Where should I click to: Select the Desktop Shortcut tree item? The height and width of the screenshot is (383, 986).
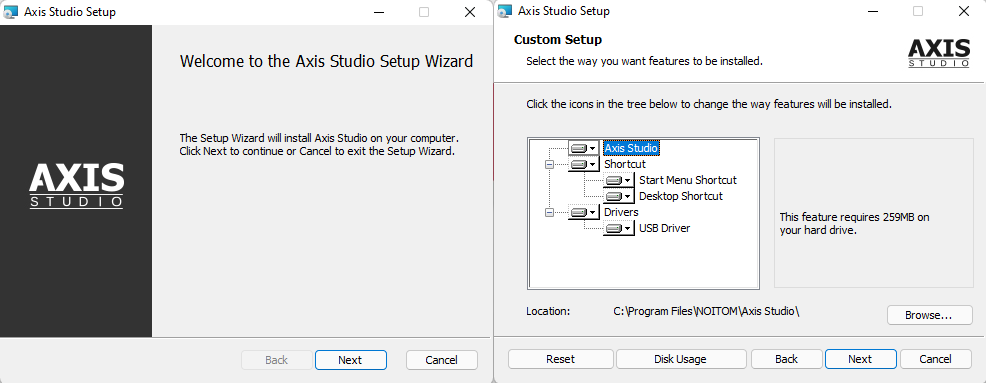pos(681,196)
